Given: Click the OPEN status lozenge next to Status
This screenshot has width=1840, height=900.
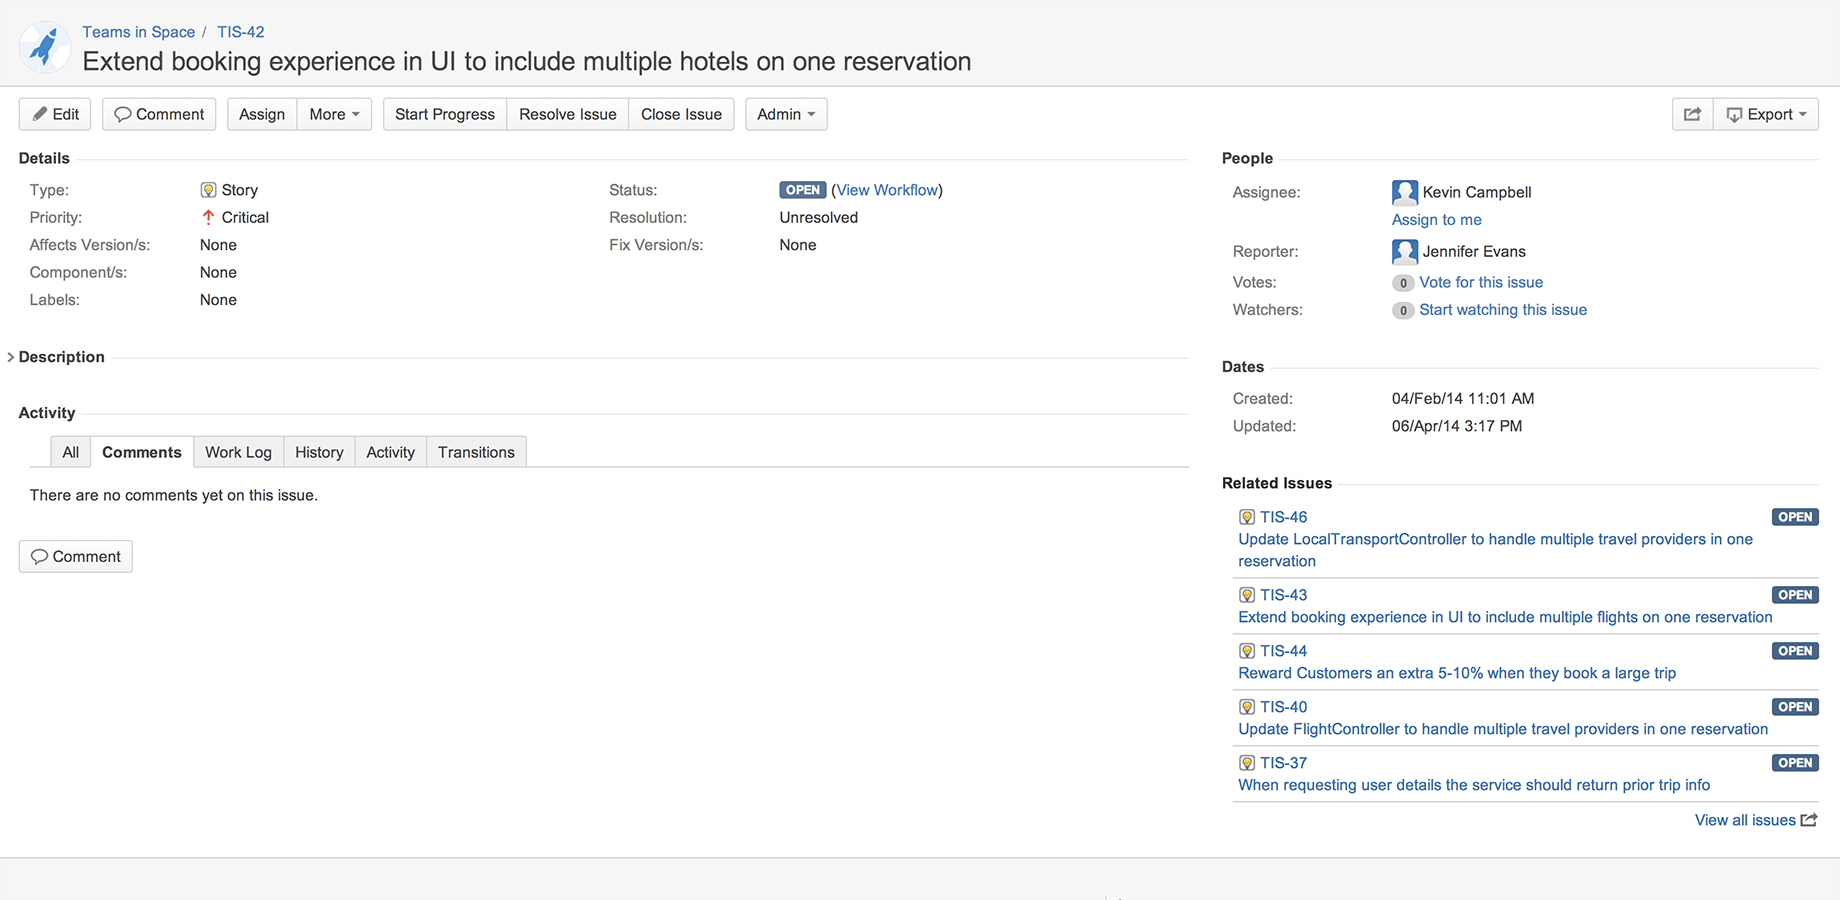Looking at the screenshot, I should (802, 190).
